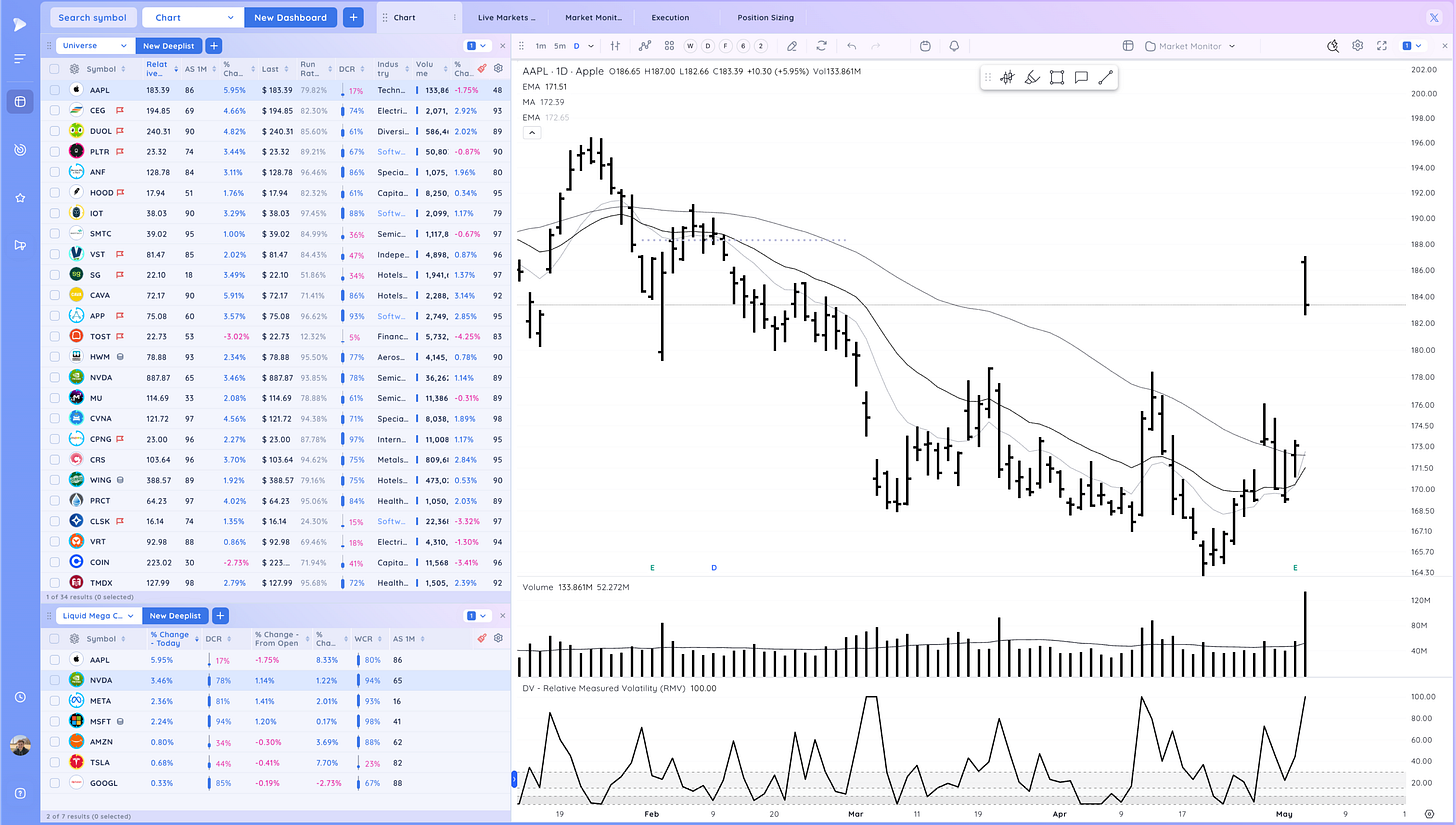Select the comment annotation tool
Image resolution: width=1456 pixels, height=825 pixels.
tap(1081, 77)
